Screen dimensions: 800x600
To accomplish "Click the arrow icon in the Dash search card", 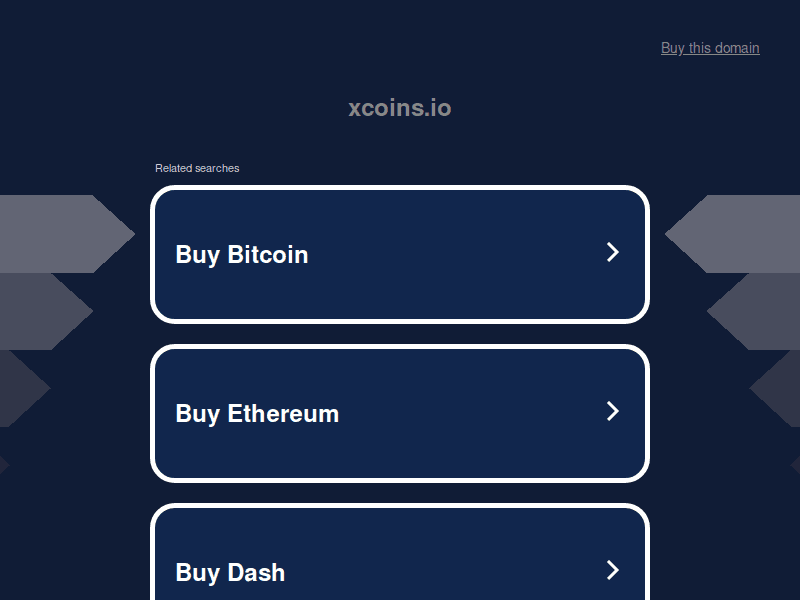I will point(612,570).
